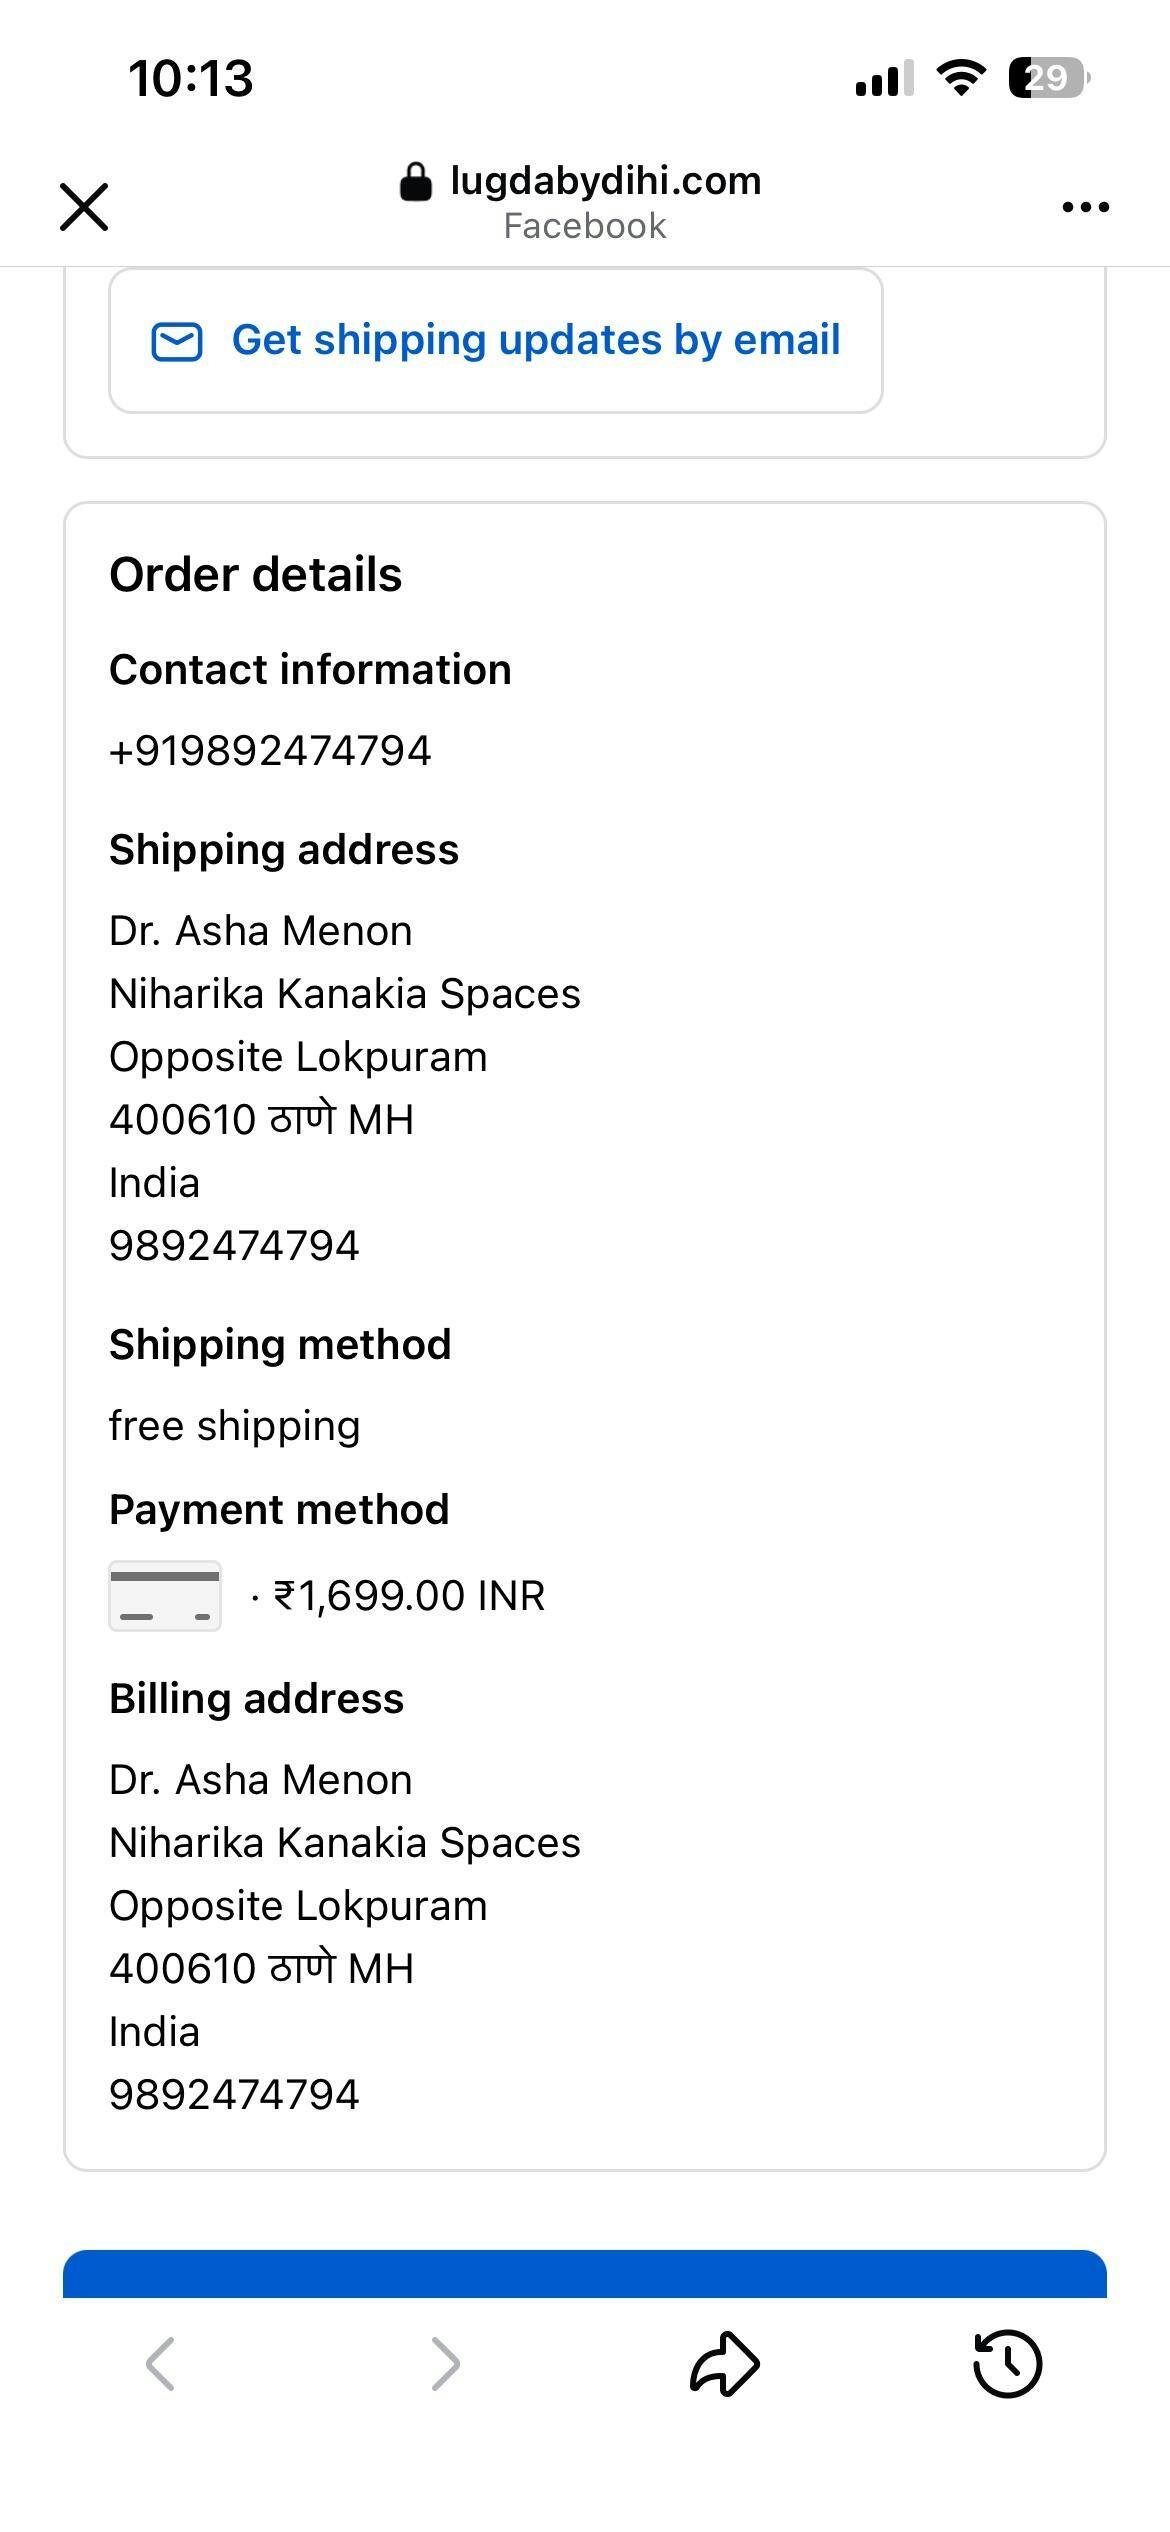Tap the share arrow icon

coord(725,2364)
